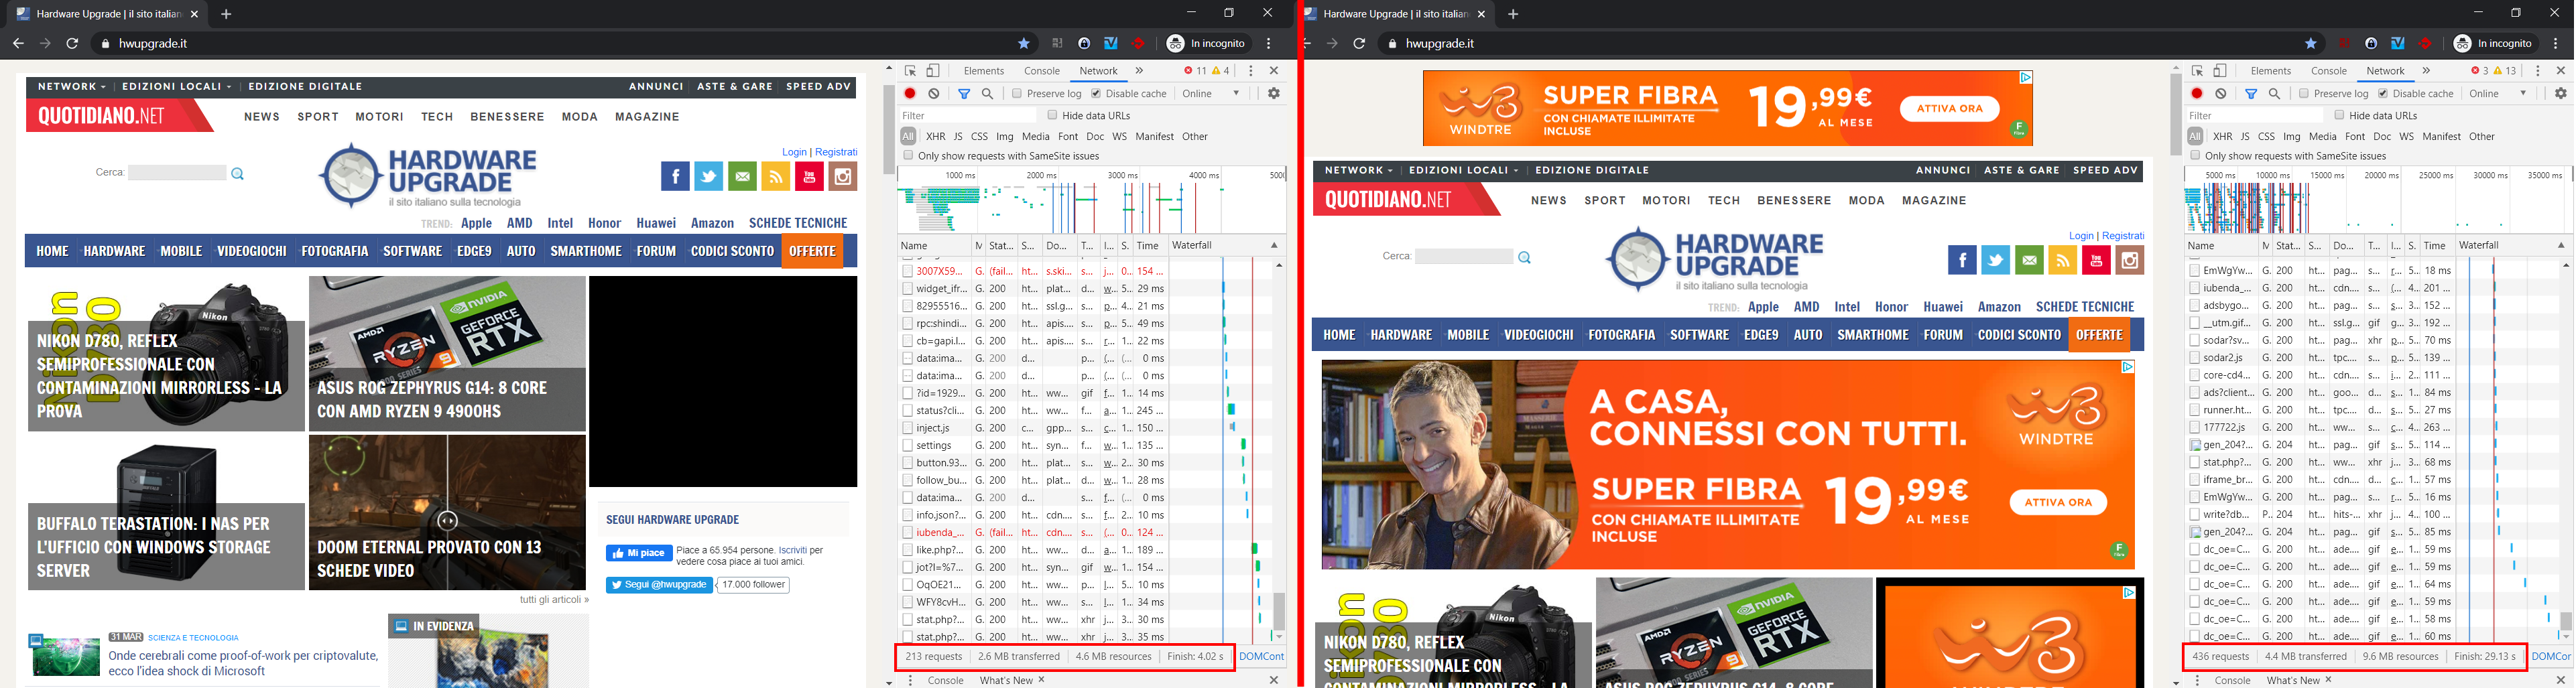Click Login link in left window page
The width and height of the screenshot is (2576, 688).
click(794, 152)
